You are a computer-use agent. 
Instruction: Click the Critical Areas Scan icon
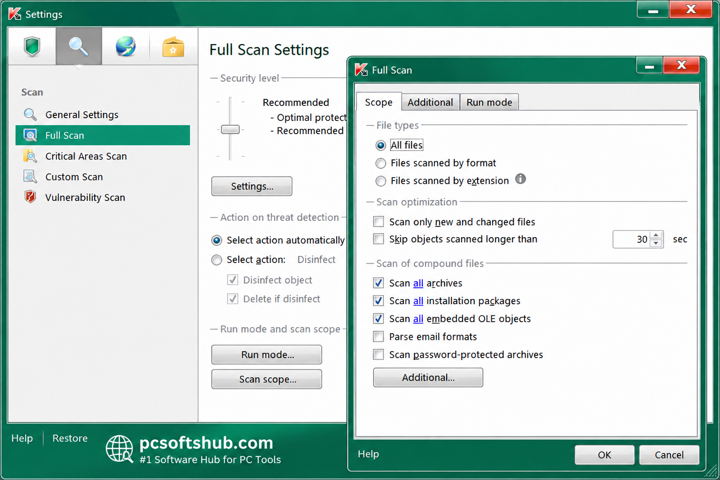[x=30, y=156]
